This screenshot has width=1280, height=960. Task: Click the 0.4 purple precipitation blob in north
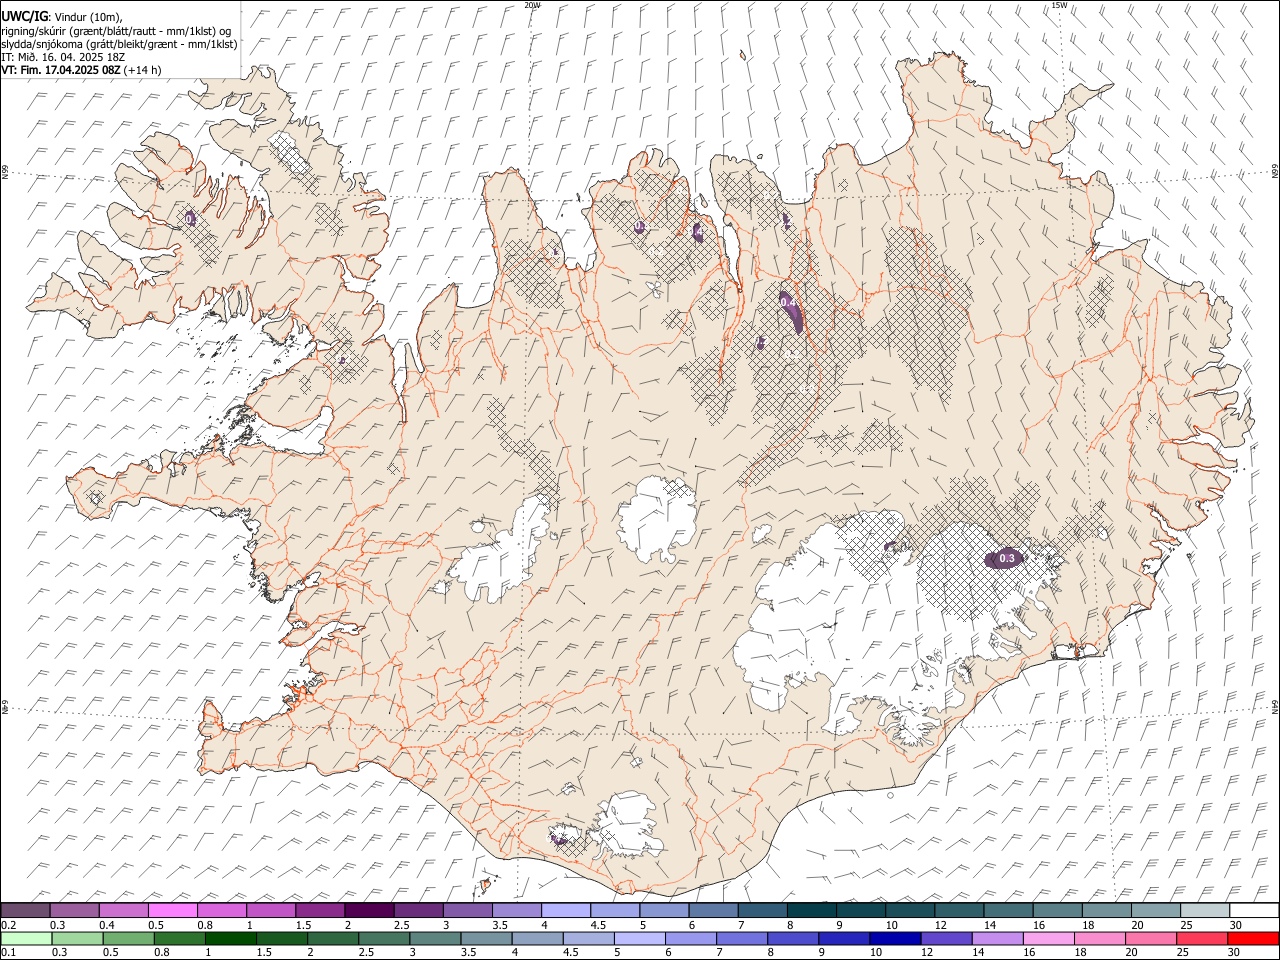[x=791, y=310]
